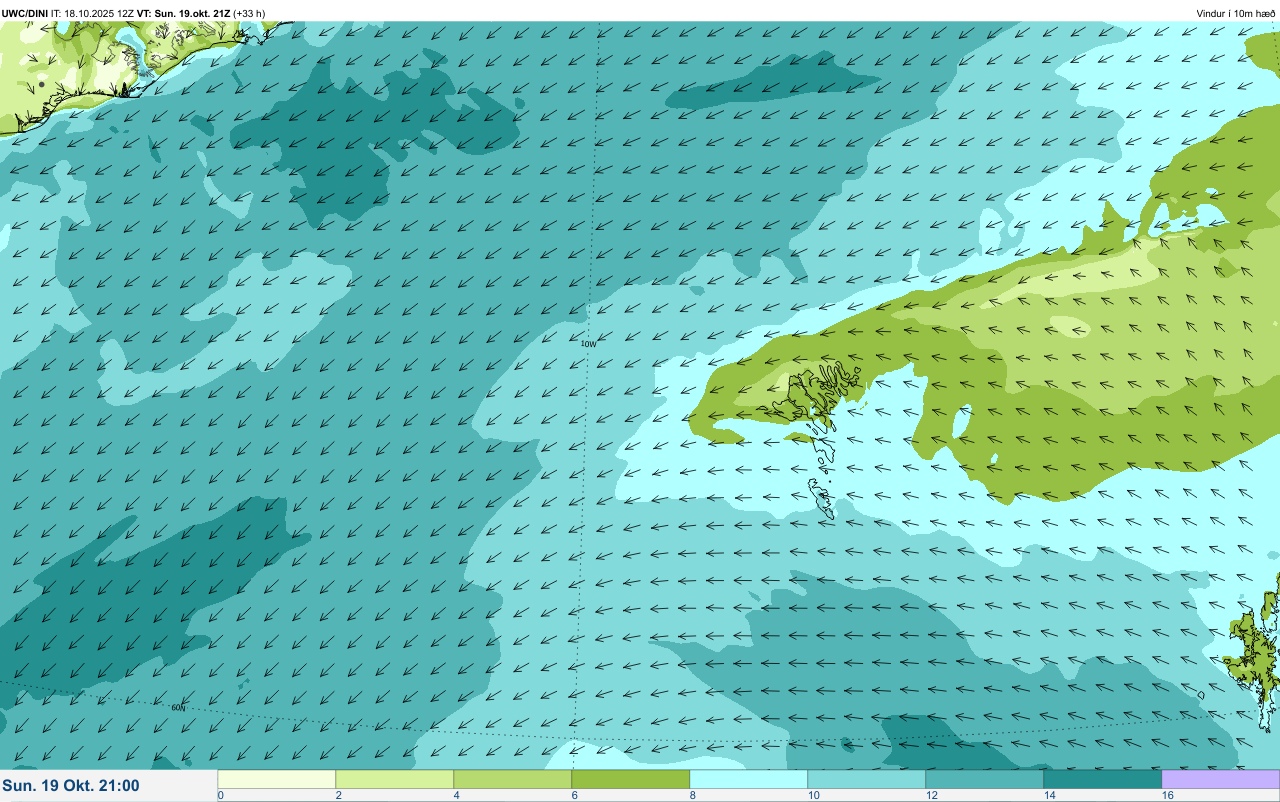This screenshot has width=1280, height=802.
Task: Click the legend value '12'
Action: pyautogui.click(x=930, y=795)
